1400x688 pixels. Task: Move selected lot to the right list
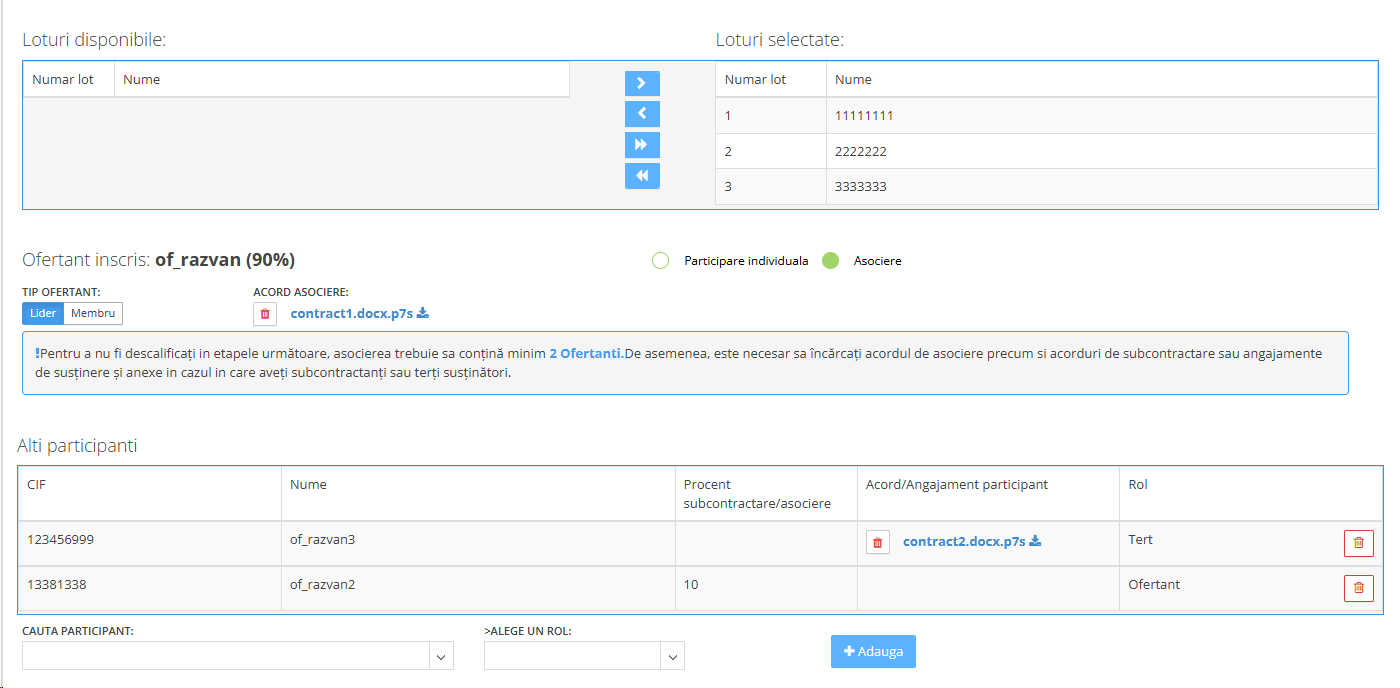(x=642, y=83)
